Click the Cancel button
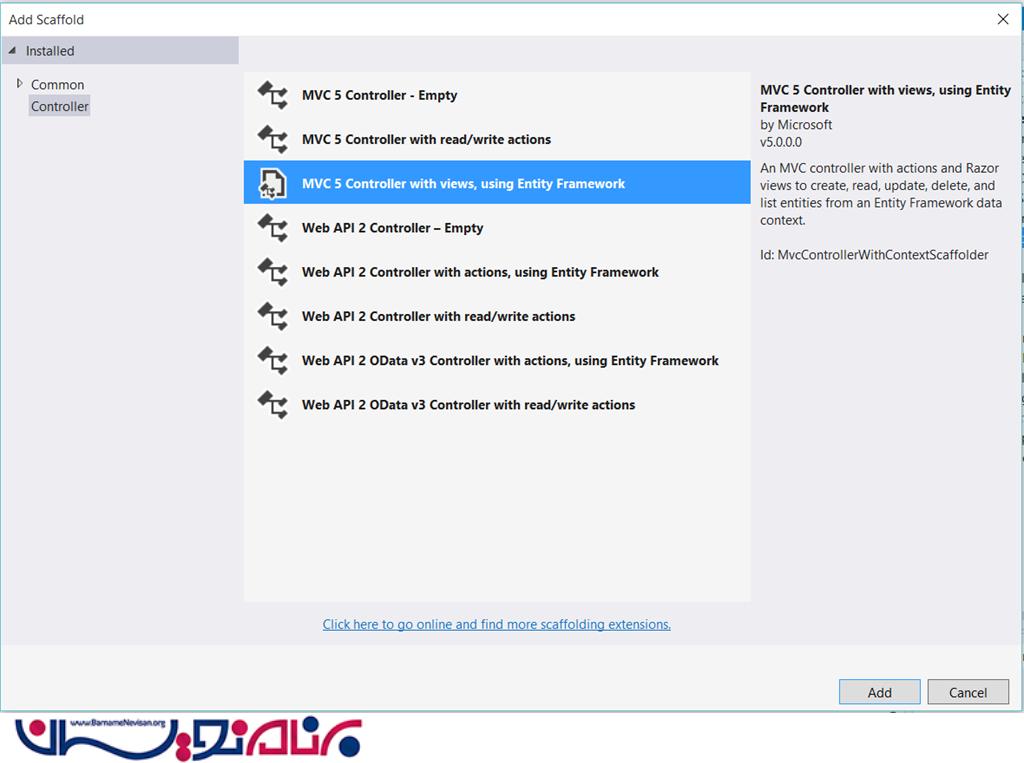The height and width of the screenshot is (763, 1024). [x=968, y=692]
